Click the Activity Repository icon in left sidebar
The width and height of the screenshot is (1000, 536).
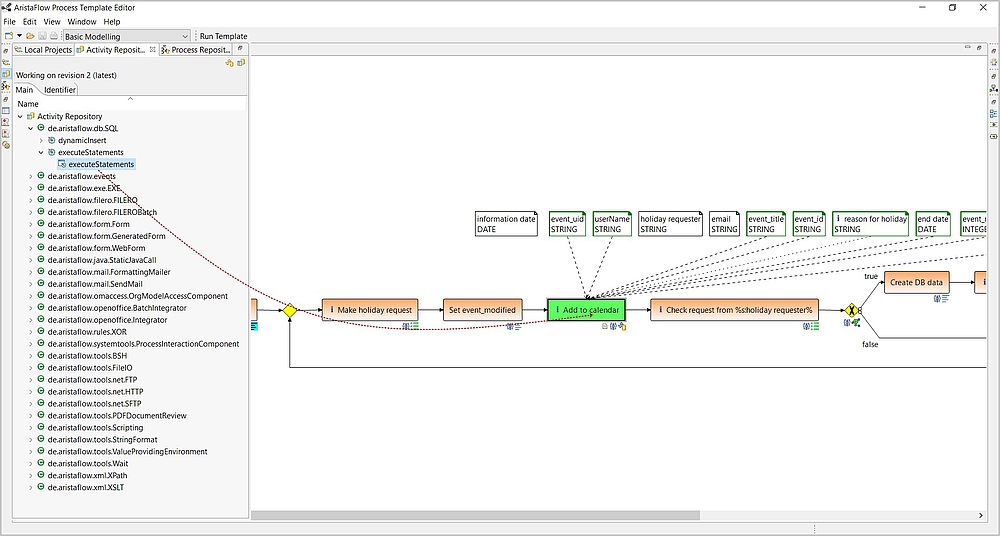click(6, 73)
